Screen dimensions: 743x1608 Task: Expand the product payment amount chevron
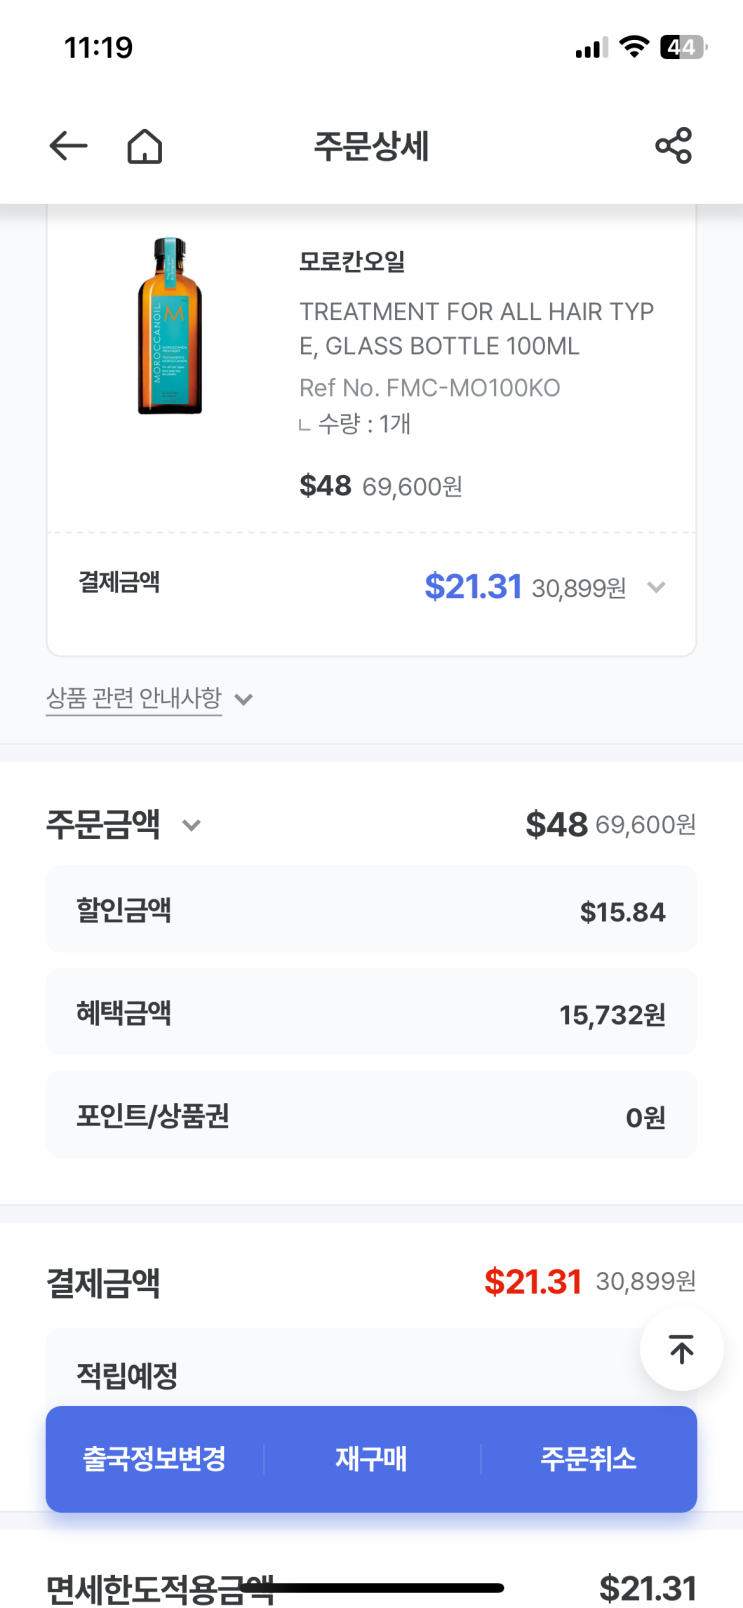coord(656,587)
